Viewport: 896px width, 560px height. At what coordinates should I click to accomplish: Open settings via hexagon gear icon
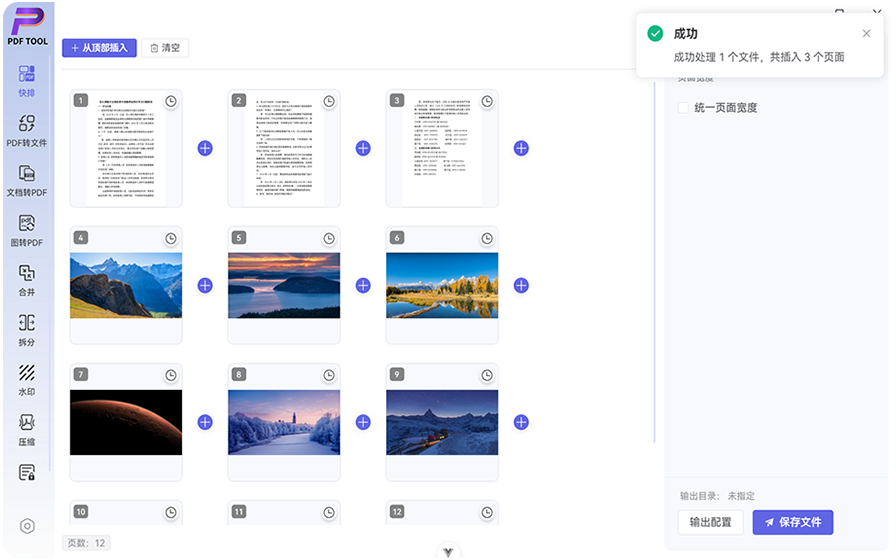point(27,526)
